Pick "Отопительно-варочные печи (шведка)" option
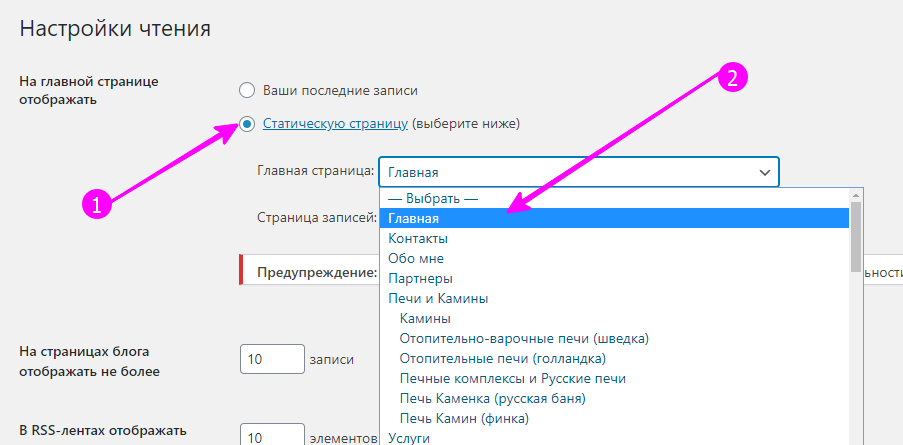Image resolution: width=903 pixels, height=445 pixels. [523, 338]
